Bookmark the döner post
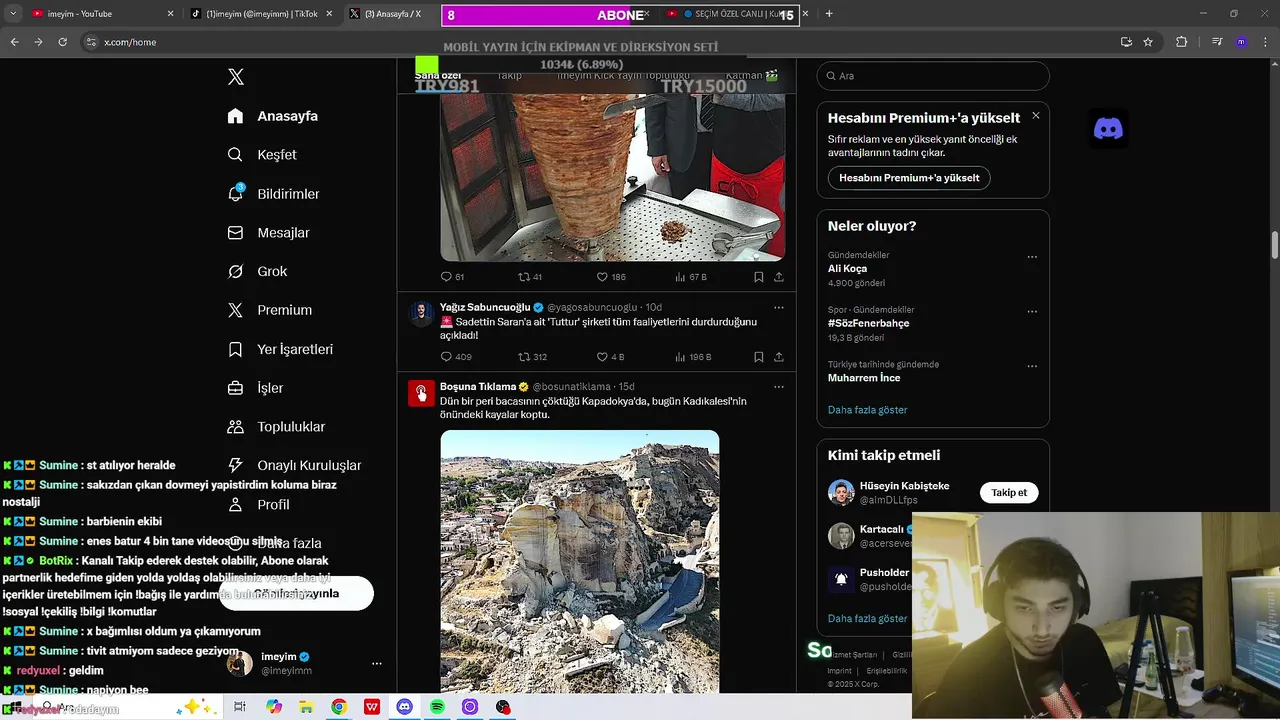Image resolution: width=1280 pixels, height=720 pixels. pos(758,277)
